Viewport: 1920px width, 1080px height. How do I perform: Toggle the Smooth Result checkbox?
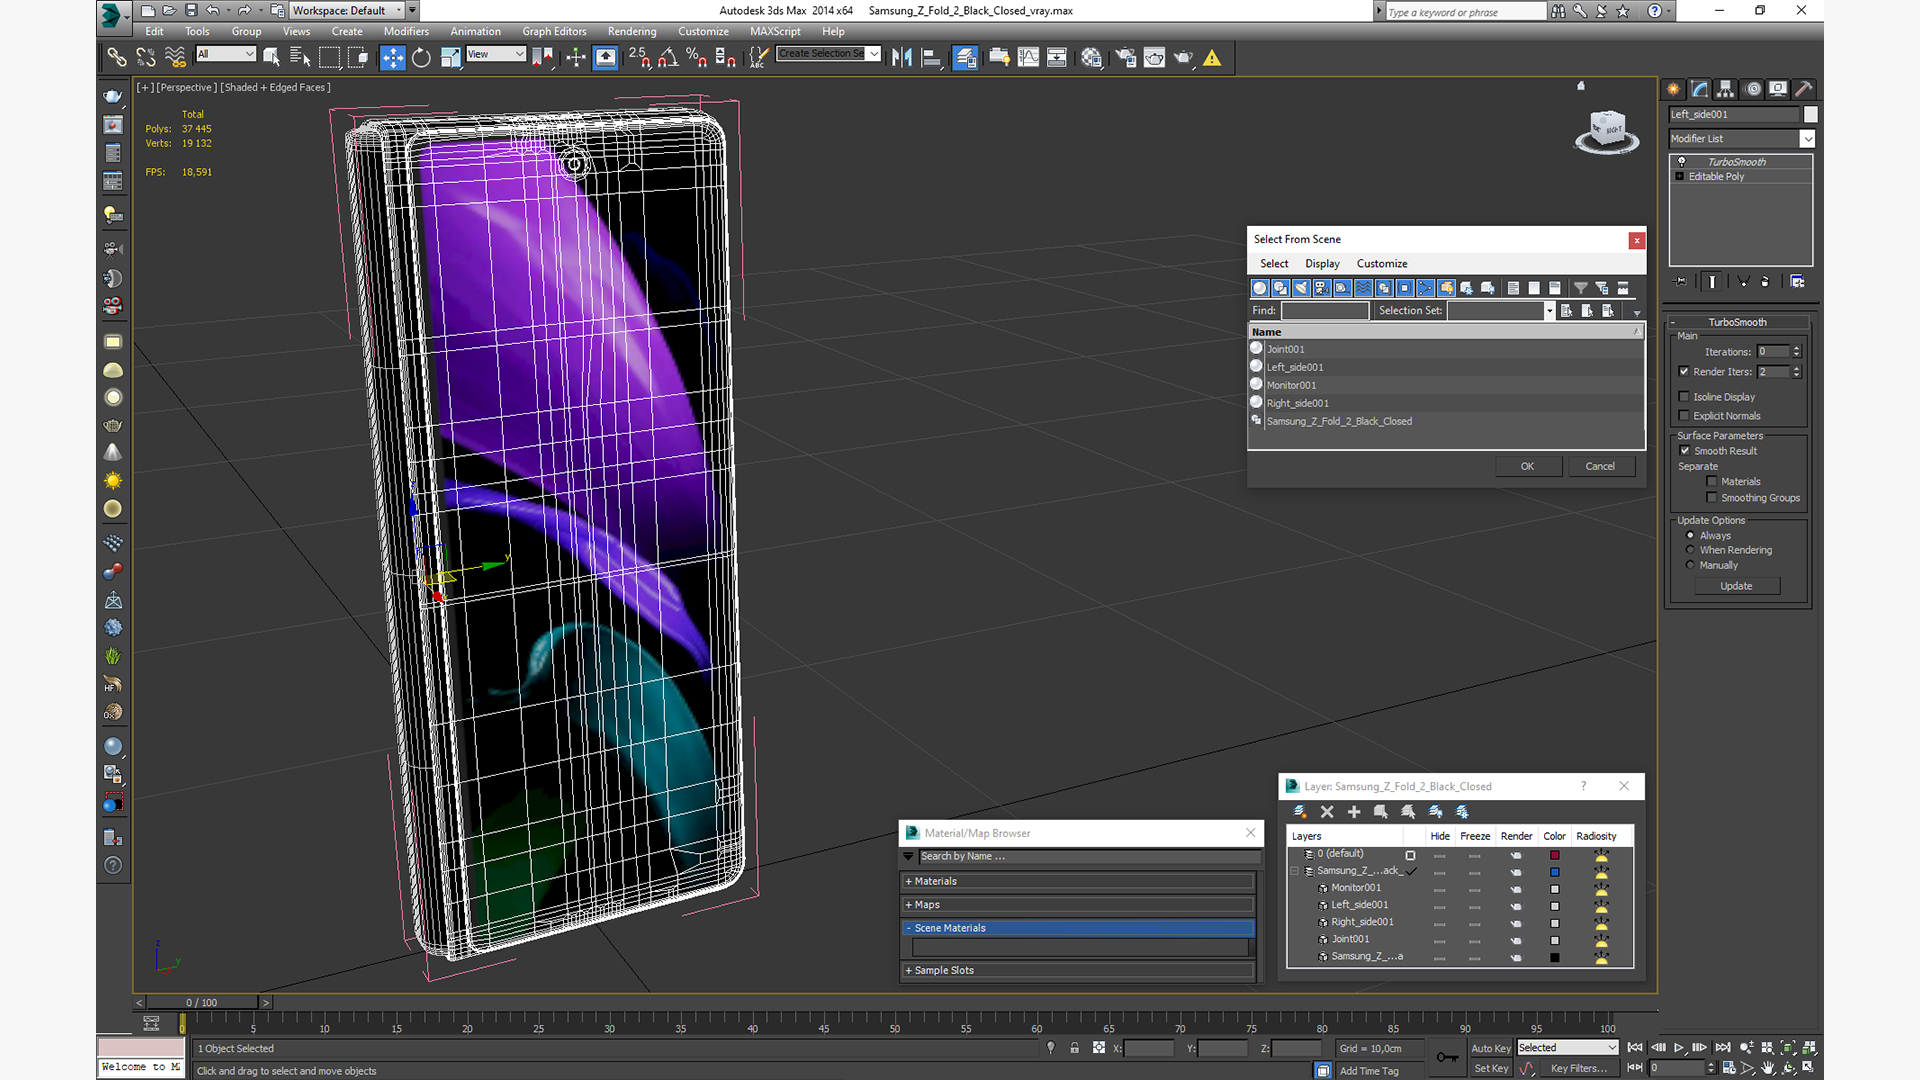coord(1684,450)
